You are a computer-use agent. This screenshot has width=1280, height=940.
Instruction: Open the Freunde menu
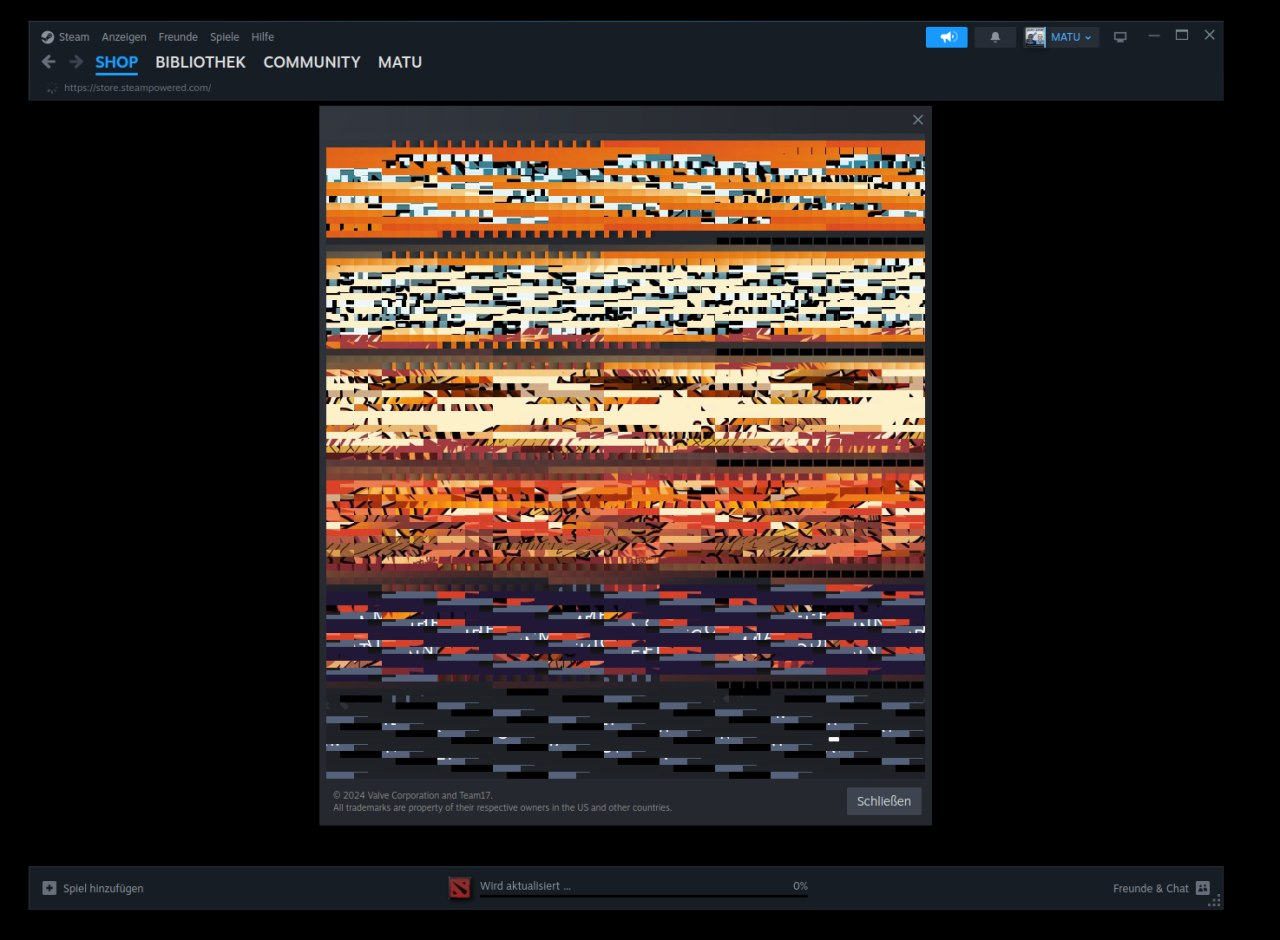tap(178, 37)
